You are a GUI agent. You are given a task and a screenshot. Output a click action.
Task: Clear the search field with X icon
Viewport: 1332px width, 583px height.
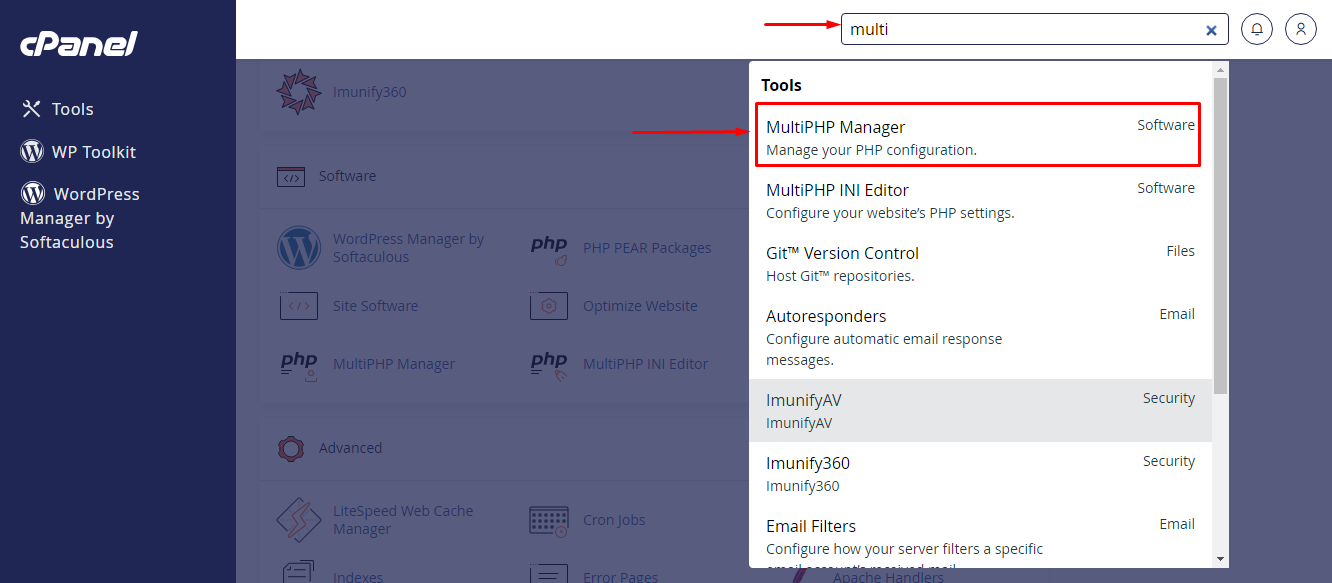click(x=1211, y=30)
